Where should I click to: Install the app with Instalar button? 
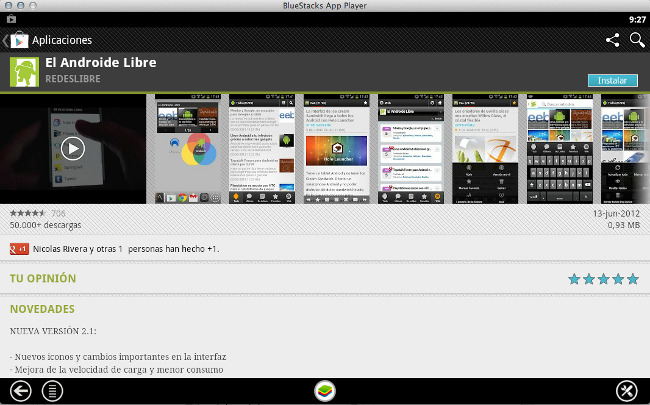point(611,80)
